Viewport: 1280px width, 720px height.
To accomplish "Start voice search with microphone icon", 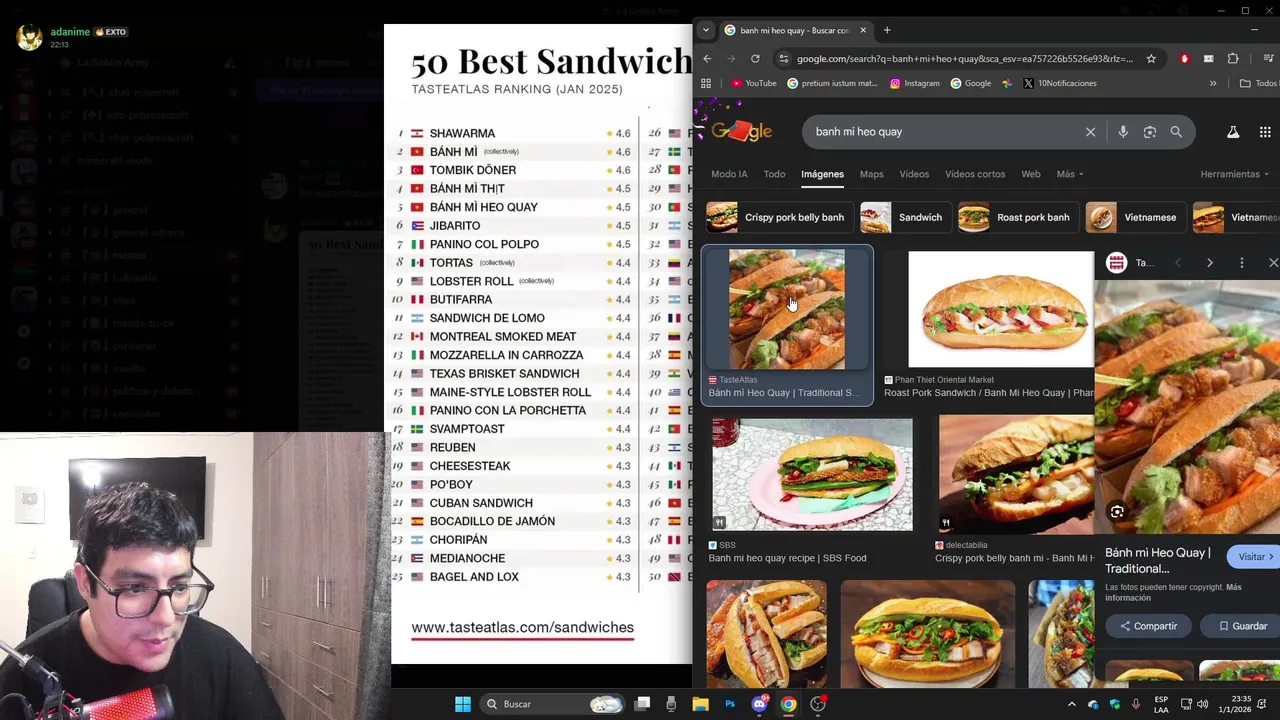I will pyautogui.click(x=1123, y=132).
